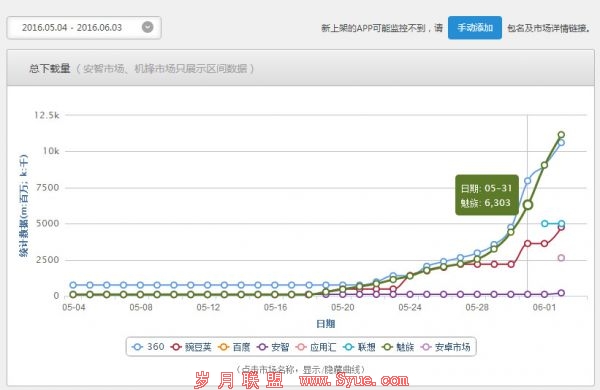The height and width of the screenshot is (390, 600).
Task: Toggle the 360 series in legend
Action: coord(148,347)
